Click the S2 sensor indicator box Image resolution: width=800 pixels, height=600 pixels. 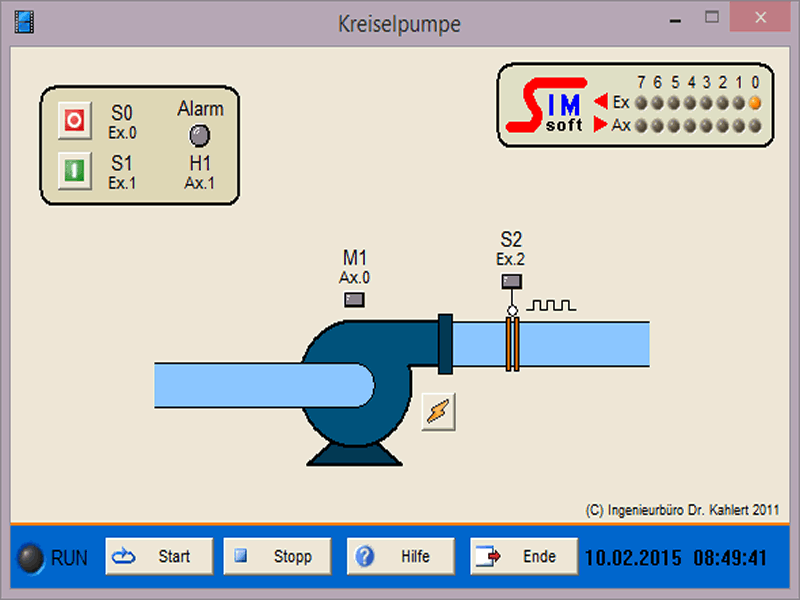511,281
